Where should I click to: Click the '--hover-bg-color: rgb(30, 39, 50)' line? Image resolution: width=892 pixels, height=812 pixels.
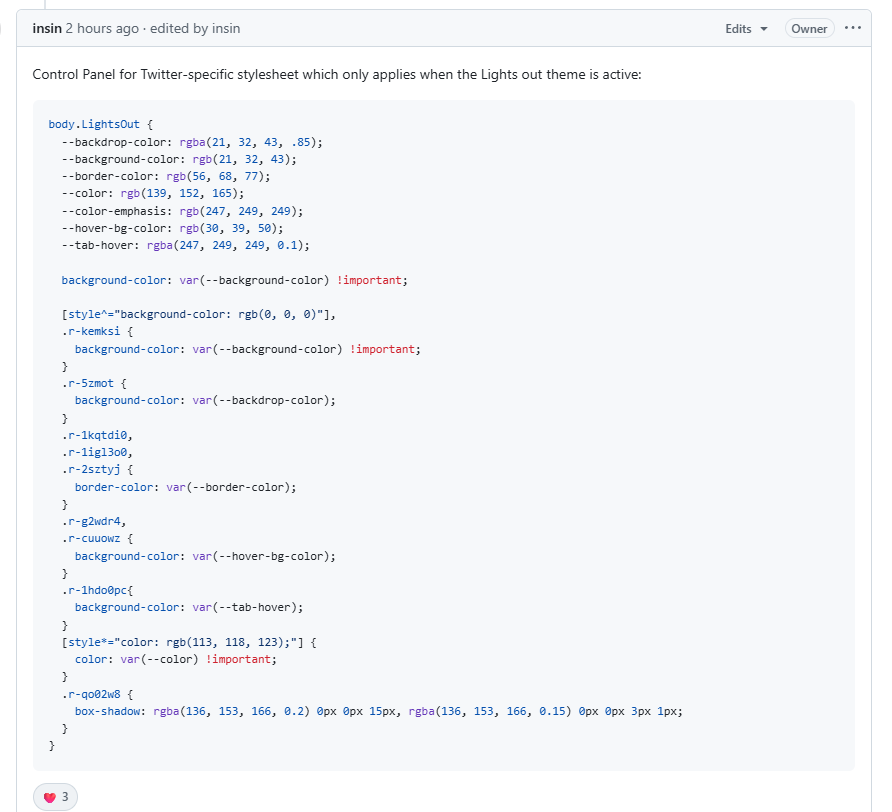(x=172, y=228)
